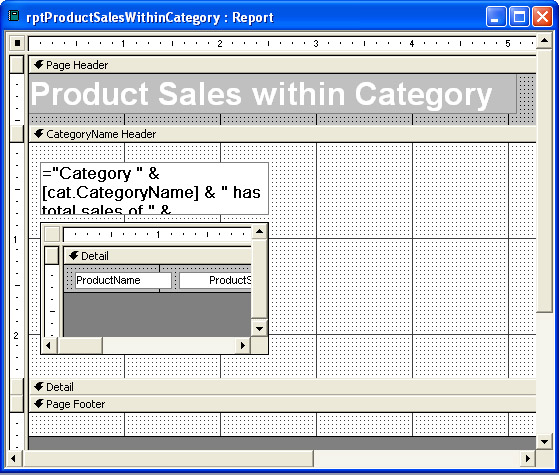Click the subreport horizontal scroll left arrow
This screenshot has width=559, height=475.
(49, 345)
